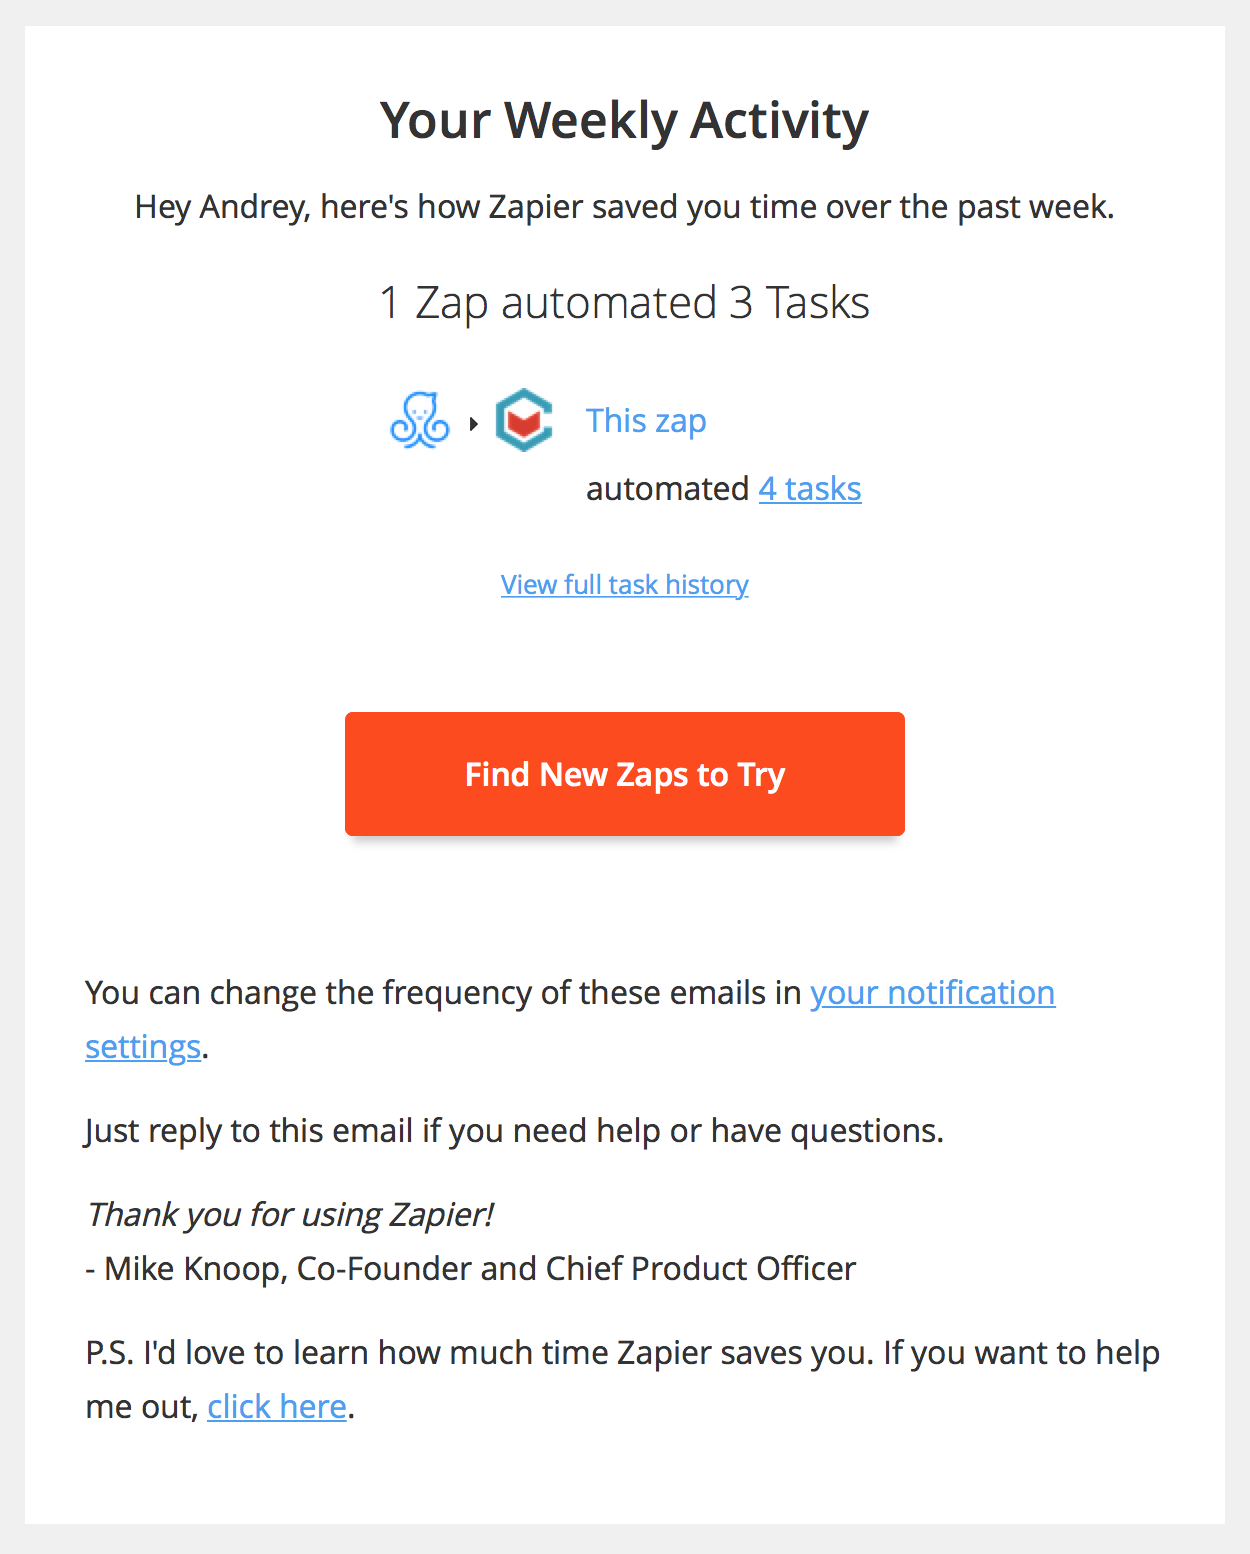This screenshot has width=1250, height=1554.
Task: View full task history
Action: click(625, 584)
